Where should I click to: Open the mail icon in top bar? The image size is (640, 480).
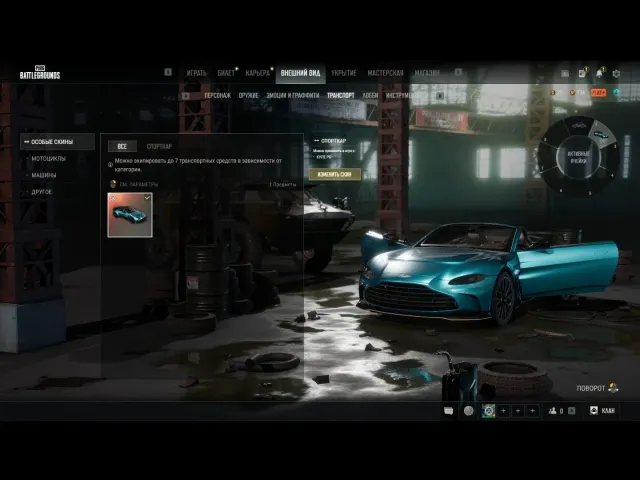(565, 74)
